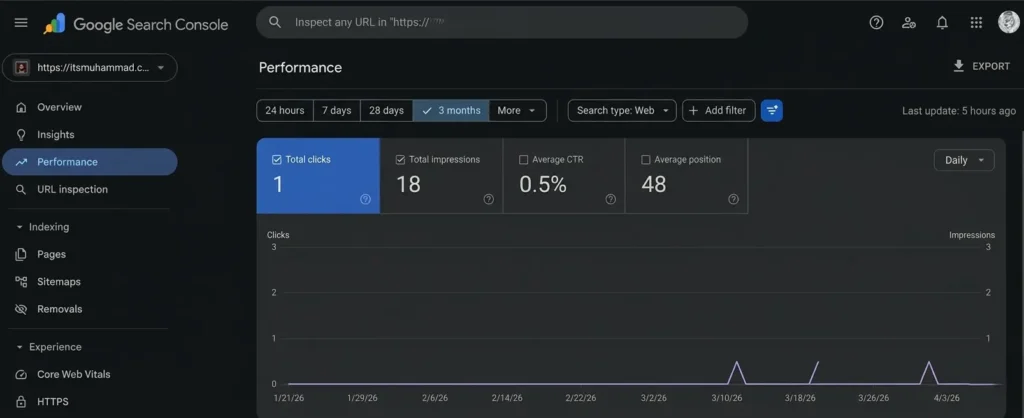The height and width of the screenshot is (418, 1024).
Task: Click the 2/14/26 date axis label
Action: pos(507,398)
